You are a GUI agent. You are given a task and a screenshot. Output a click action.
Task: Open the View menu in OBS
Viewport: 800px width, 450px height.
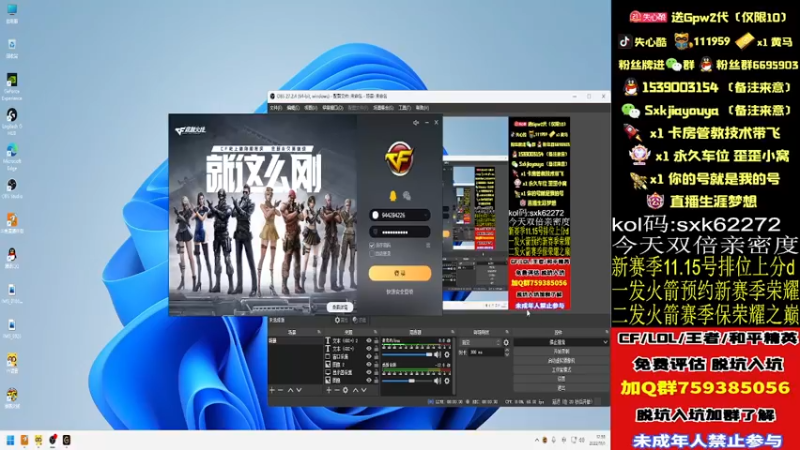coord(310,108)
